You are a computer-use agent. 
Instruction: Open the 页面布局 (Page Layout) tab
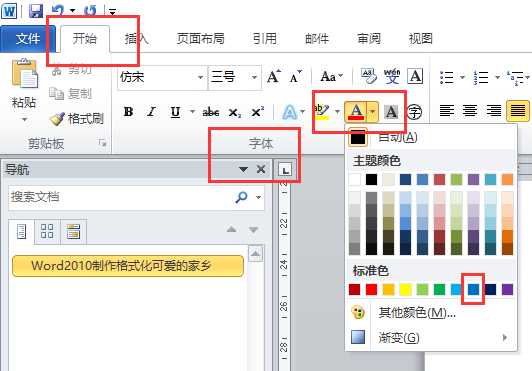click(x=201, y=39)
